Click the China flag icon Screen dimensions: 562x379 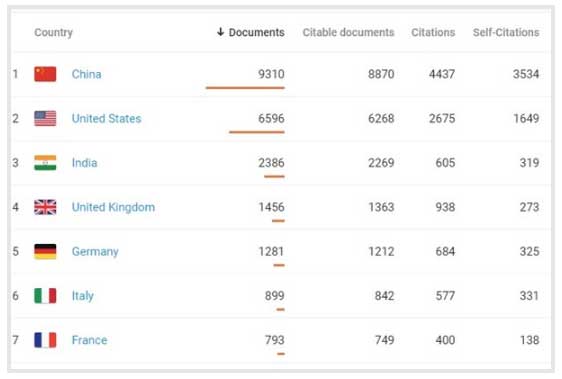(45, 74)
